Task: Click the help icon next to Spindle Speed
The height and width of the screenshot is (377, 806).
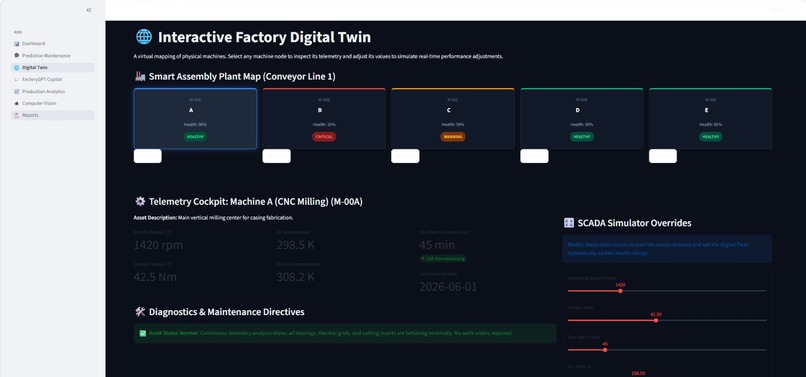Action: 169,232
